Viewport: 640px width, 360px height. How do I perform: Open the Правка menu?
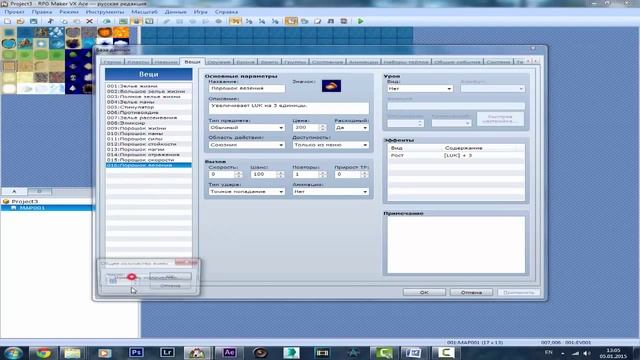pos(42,12)
